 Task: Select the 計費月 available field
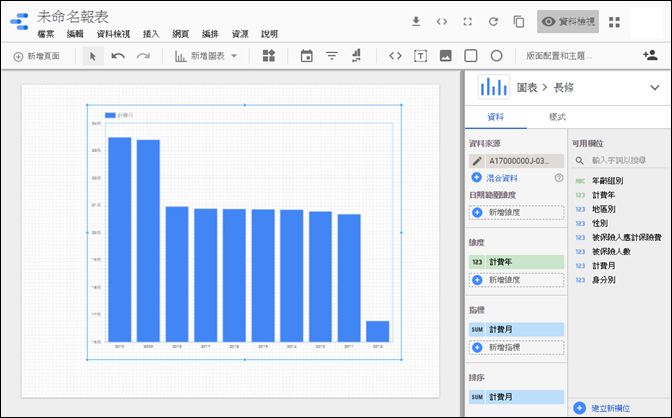[x=603, y=266]
